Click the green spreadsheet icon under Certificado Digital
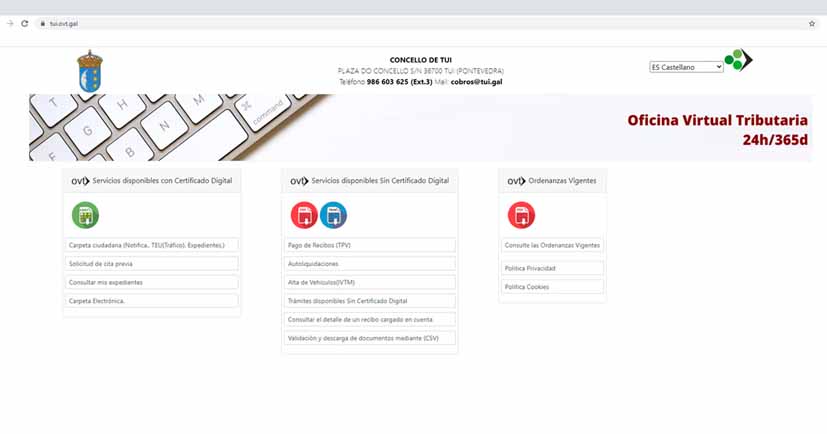This screenshot has width=827, height=434. point(85,215)
